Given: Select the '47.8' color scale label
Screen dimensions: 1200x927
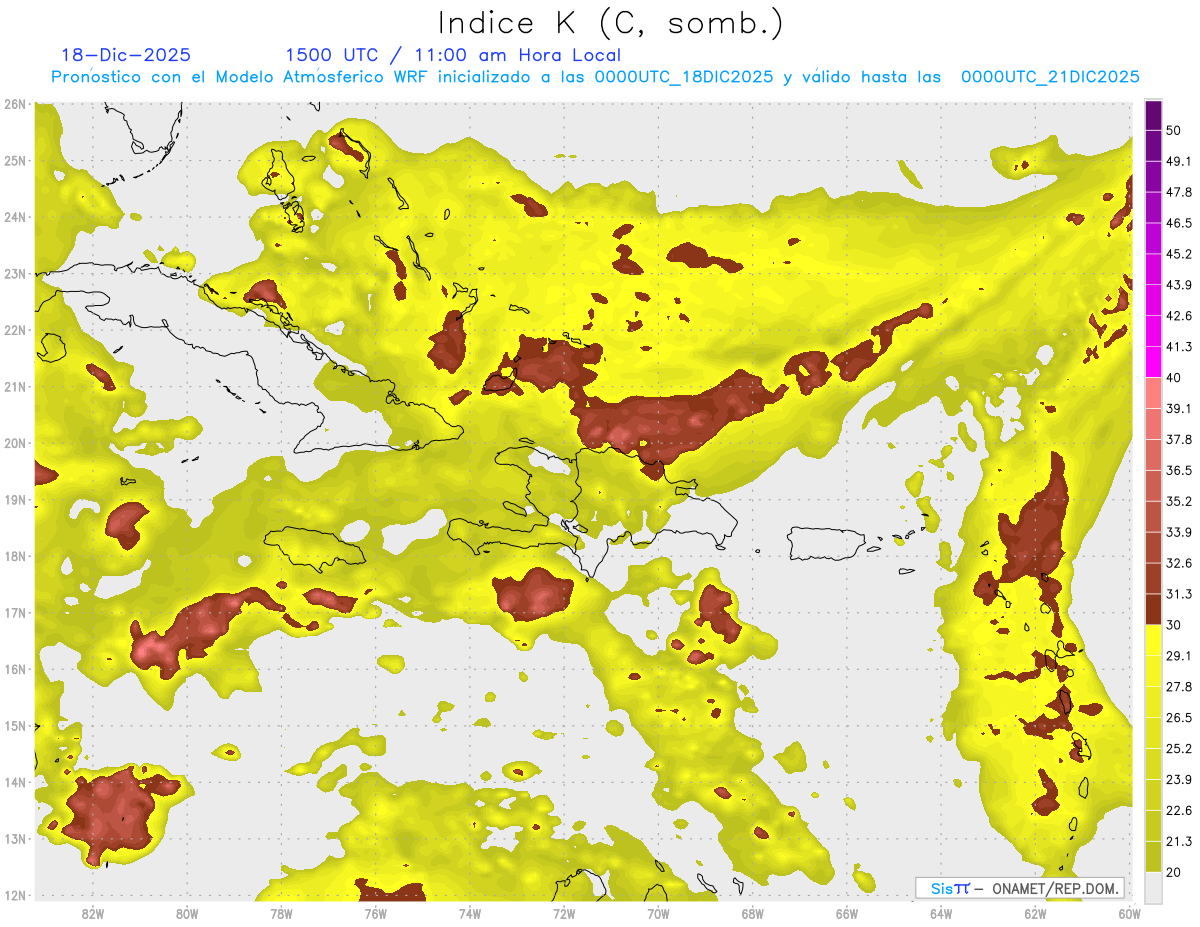Looking at the screenshot, I should pos(1179,192).
